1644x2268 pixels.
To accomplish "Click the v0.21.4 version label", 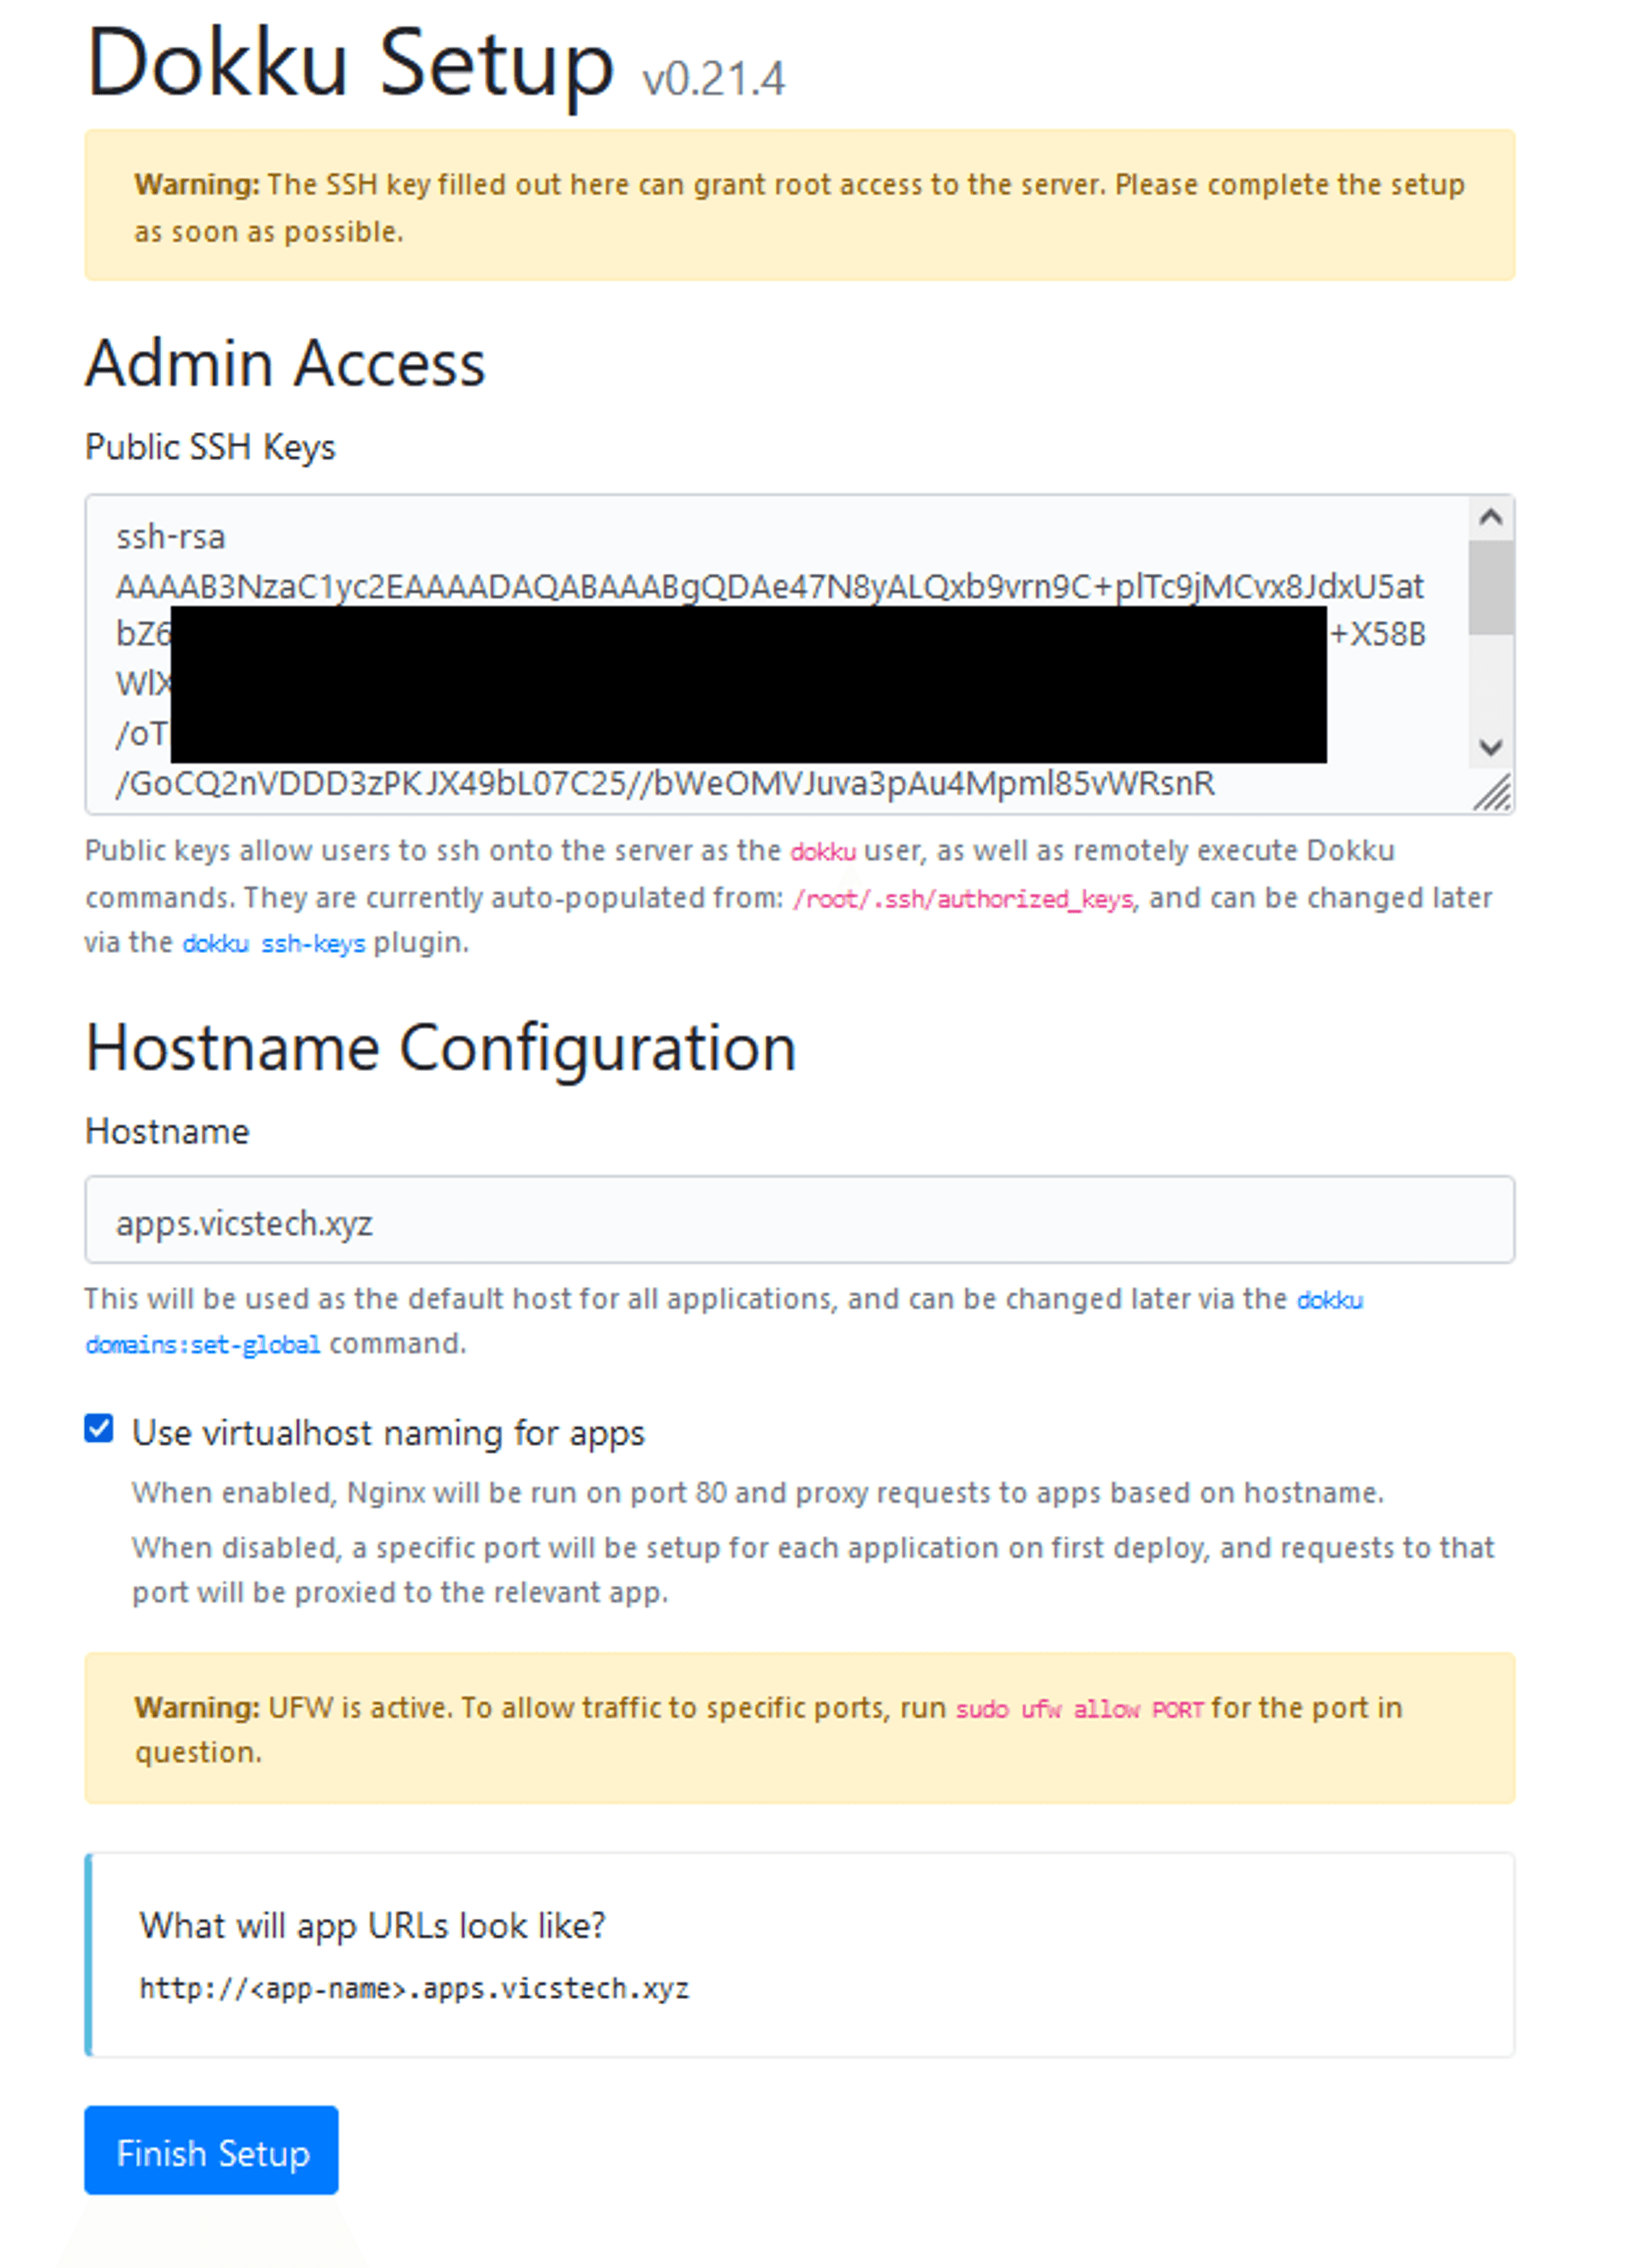I will click(x=713, y=80).
